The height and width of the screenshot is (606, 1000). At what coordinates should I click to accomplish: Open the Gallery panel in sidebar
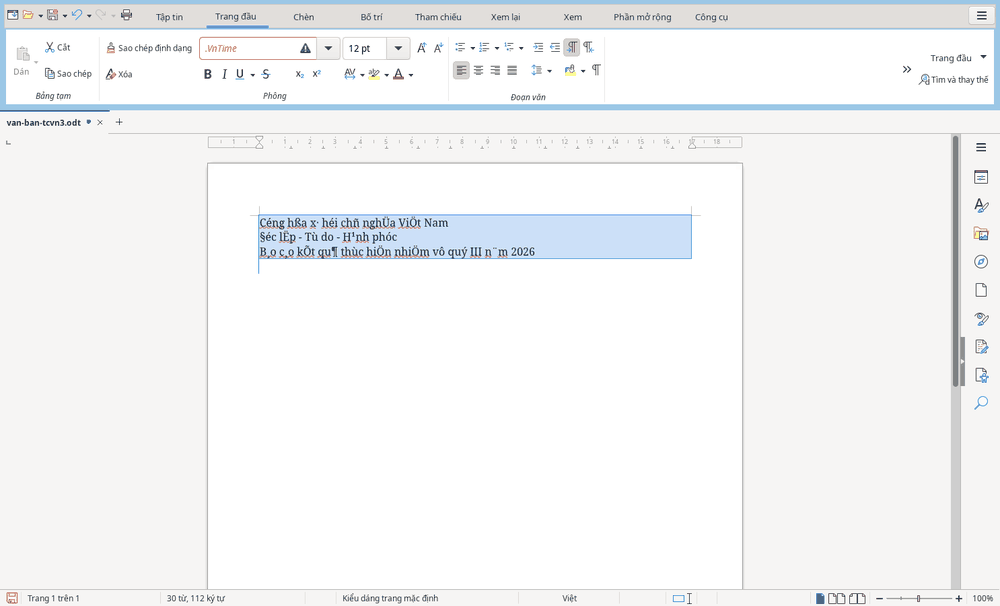(981, 233)
